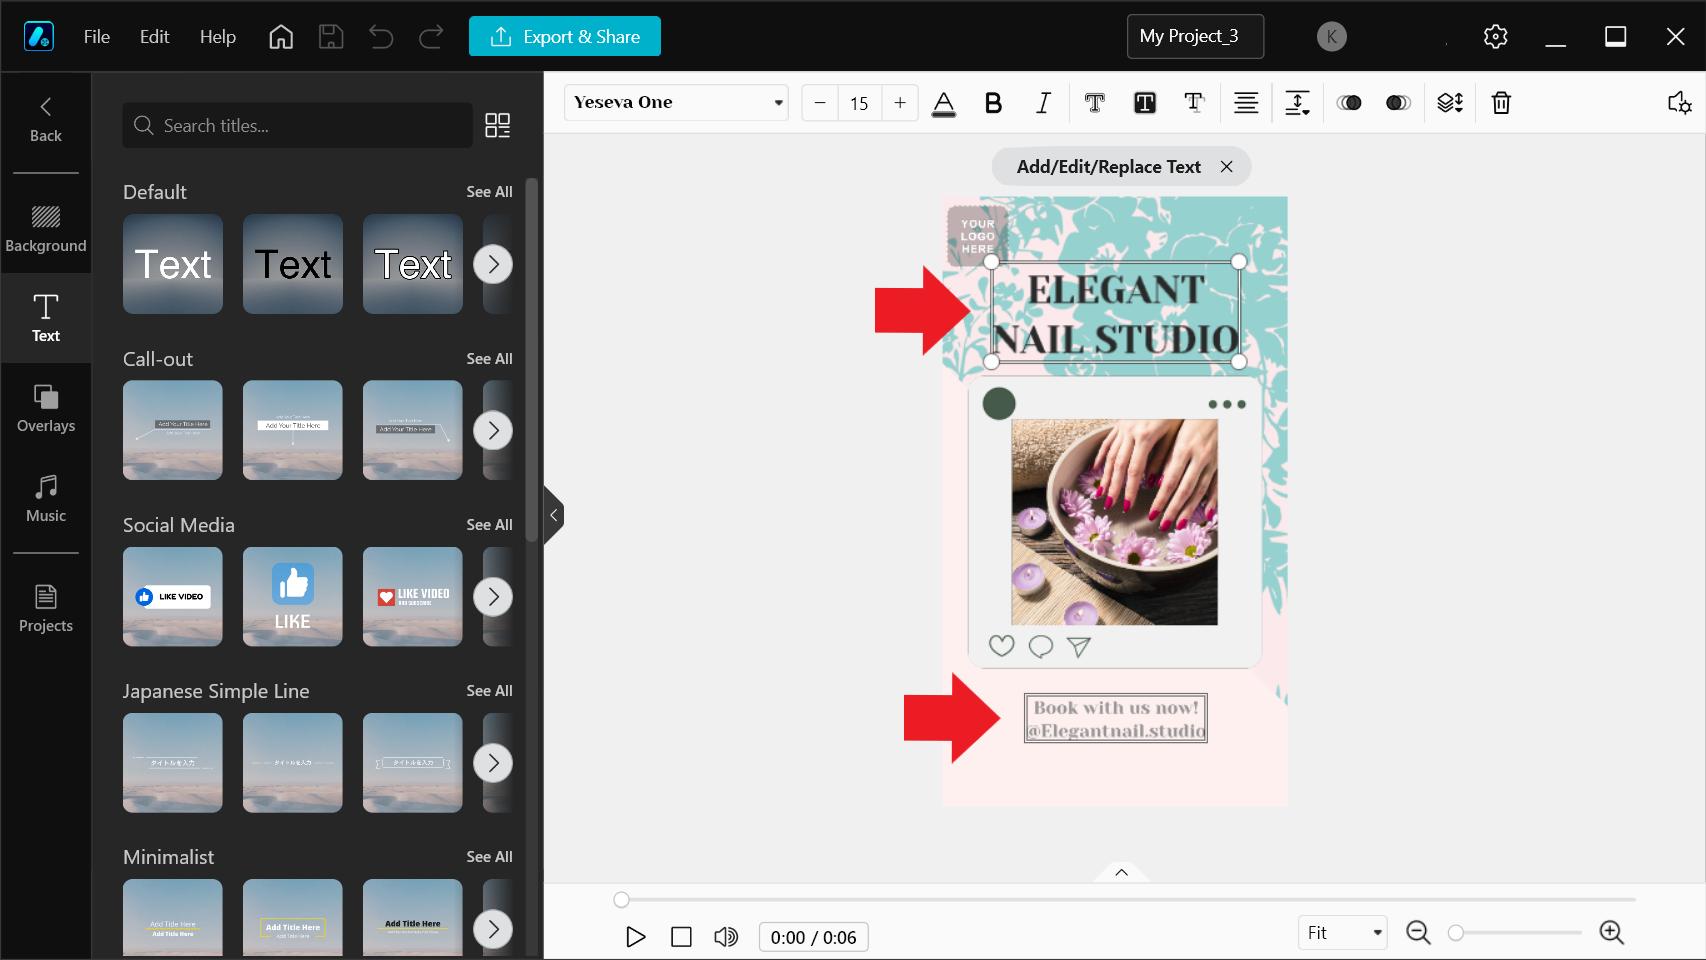Screen dimensions: 1706x960
Task: Toggle the fade-in effect for text
Action: pos(1350,103)
